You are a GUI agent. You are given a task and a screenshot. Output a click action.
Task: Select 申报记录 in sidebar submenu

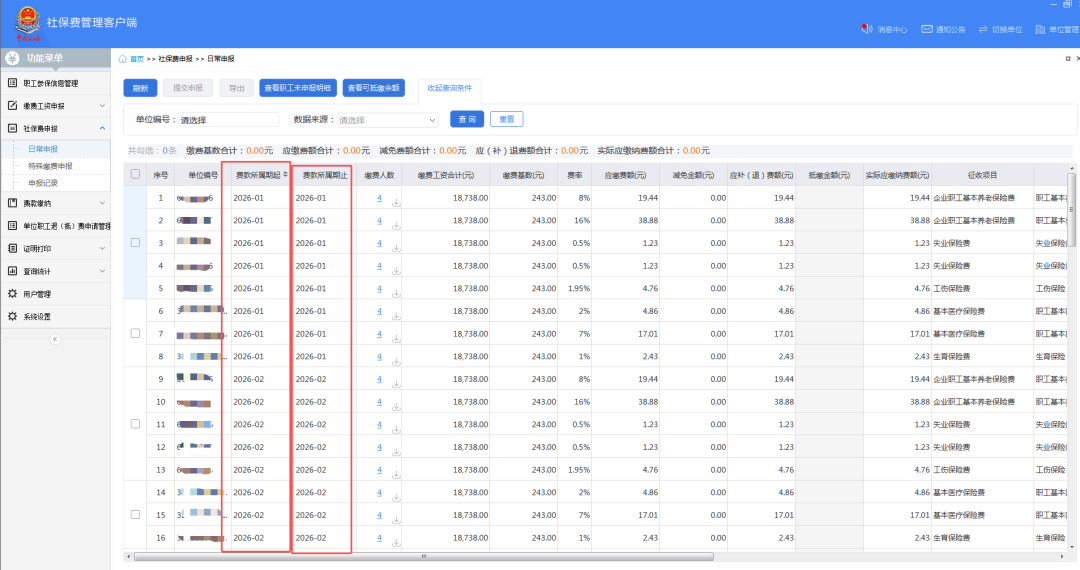[x=43, y=183]
